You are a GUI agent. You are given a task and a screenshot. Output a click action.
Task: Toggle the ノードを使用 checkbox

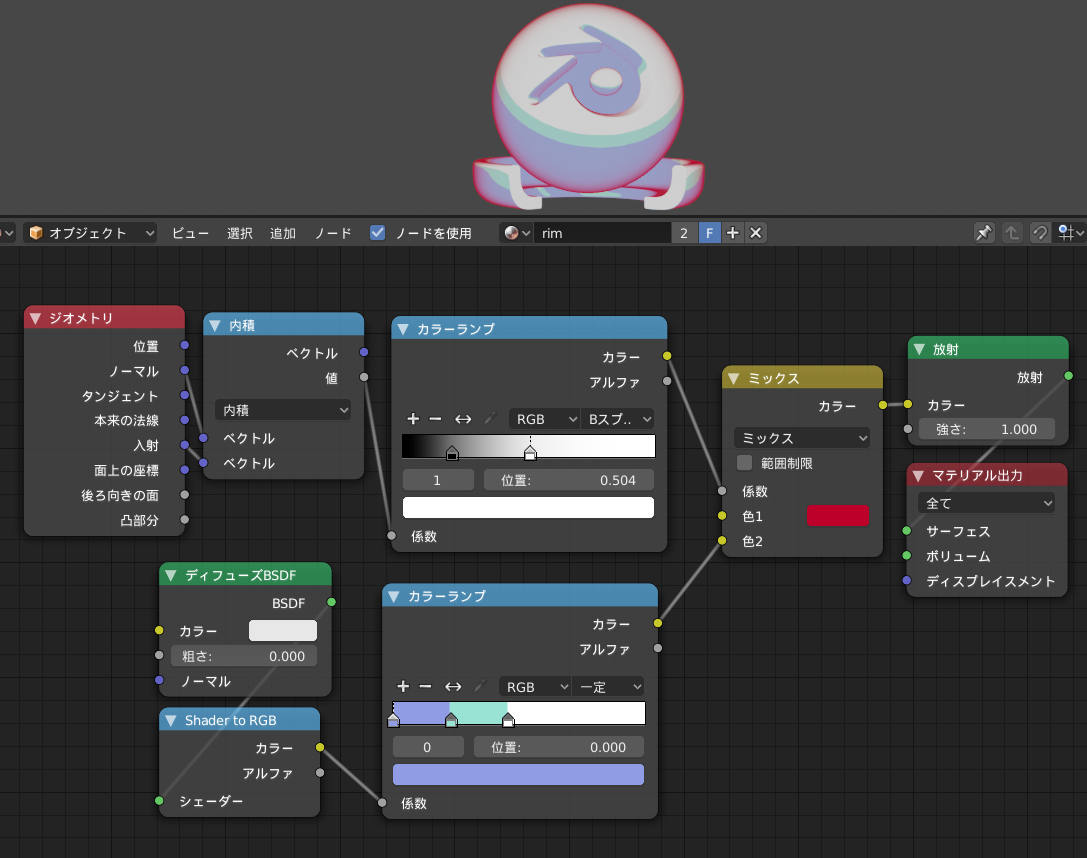pos(377,232)
